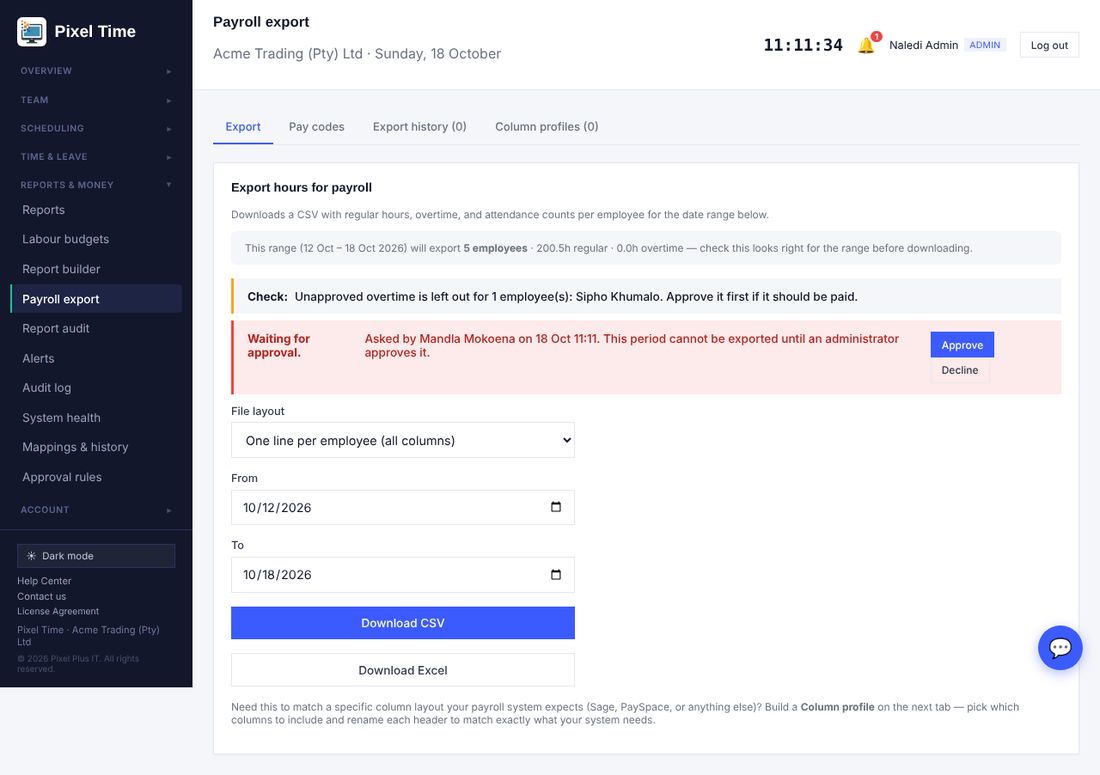Image resolution: width=1100 pixels, height=775 pixels.
Task: Collapse the Reports & Money section
Action: coord(96,184)
